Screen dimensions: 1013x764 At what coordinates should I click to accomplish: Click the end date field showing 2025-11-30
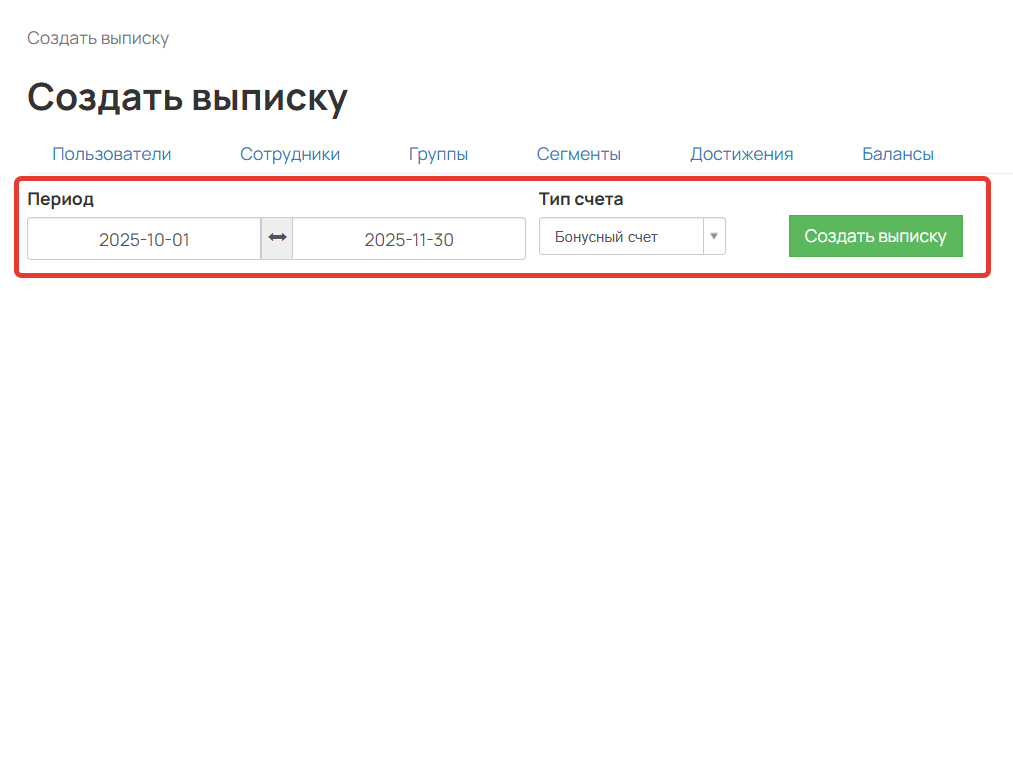409,238
